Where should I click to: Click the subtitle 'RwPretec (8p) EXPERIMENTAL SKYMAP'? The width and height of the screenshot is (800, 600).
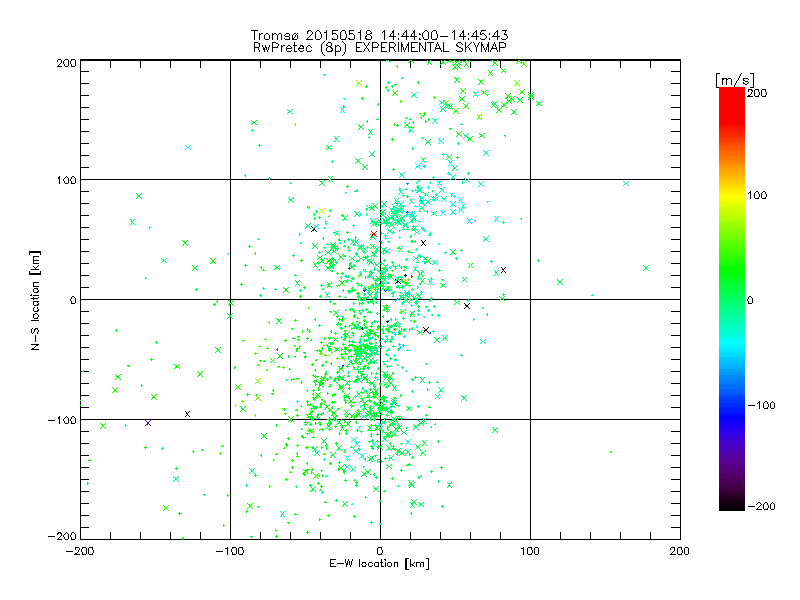(x=380, y=47)
